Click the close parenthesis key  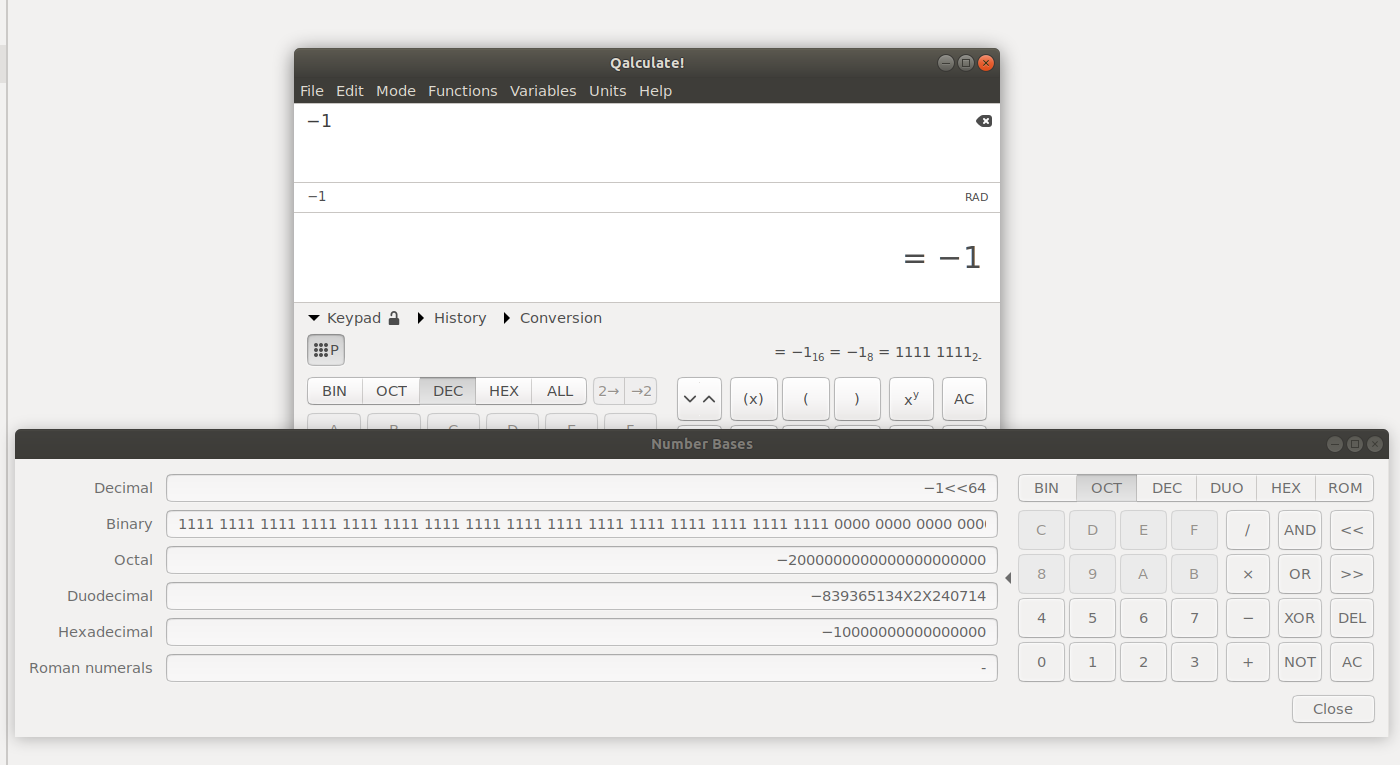tap(858, 399)
